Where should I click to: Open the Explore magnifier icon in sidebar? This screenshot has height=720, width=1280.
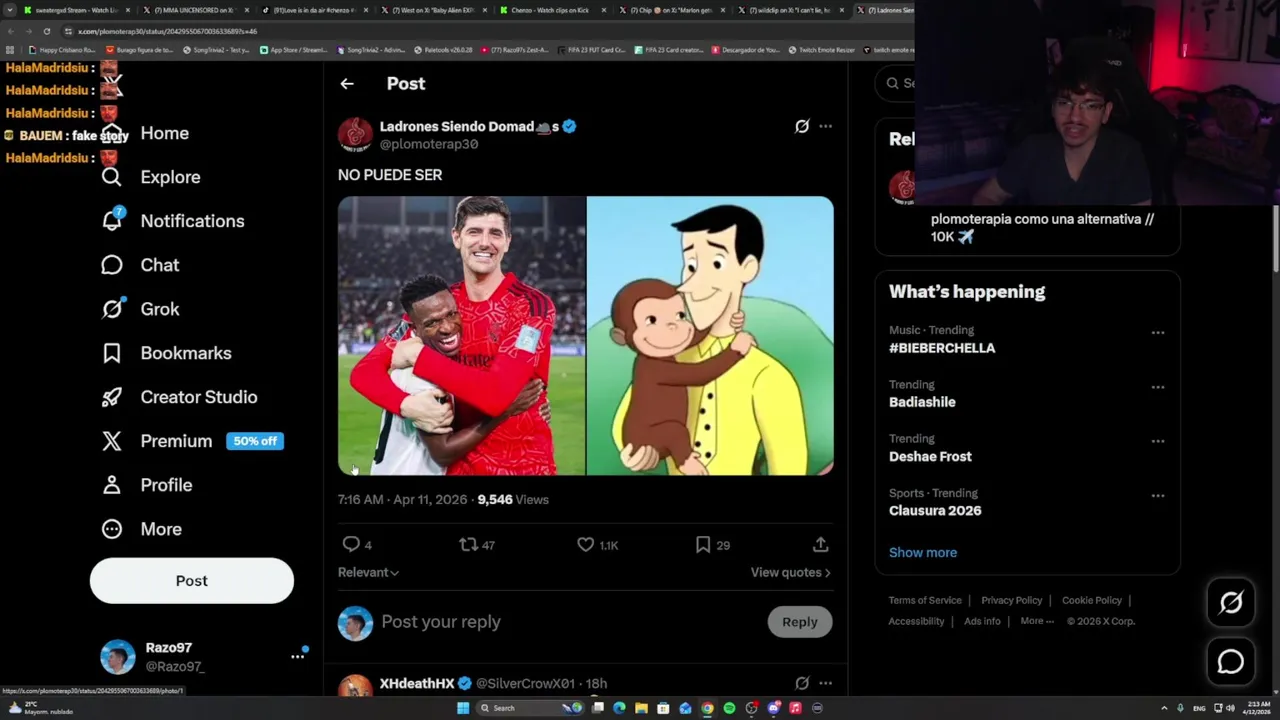click(112, 177)
